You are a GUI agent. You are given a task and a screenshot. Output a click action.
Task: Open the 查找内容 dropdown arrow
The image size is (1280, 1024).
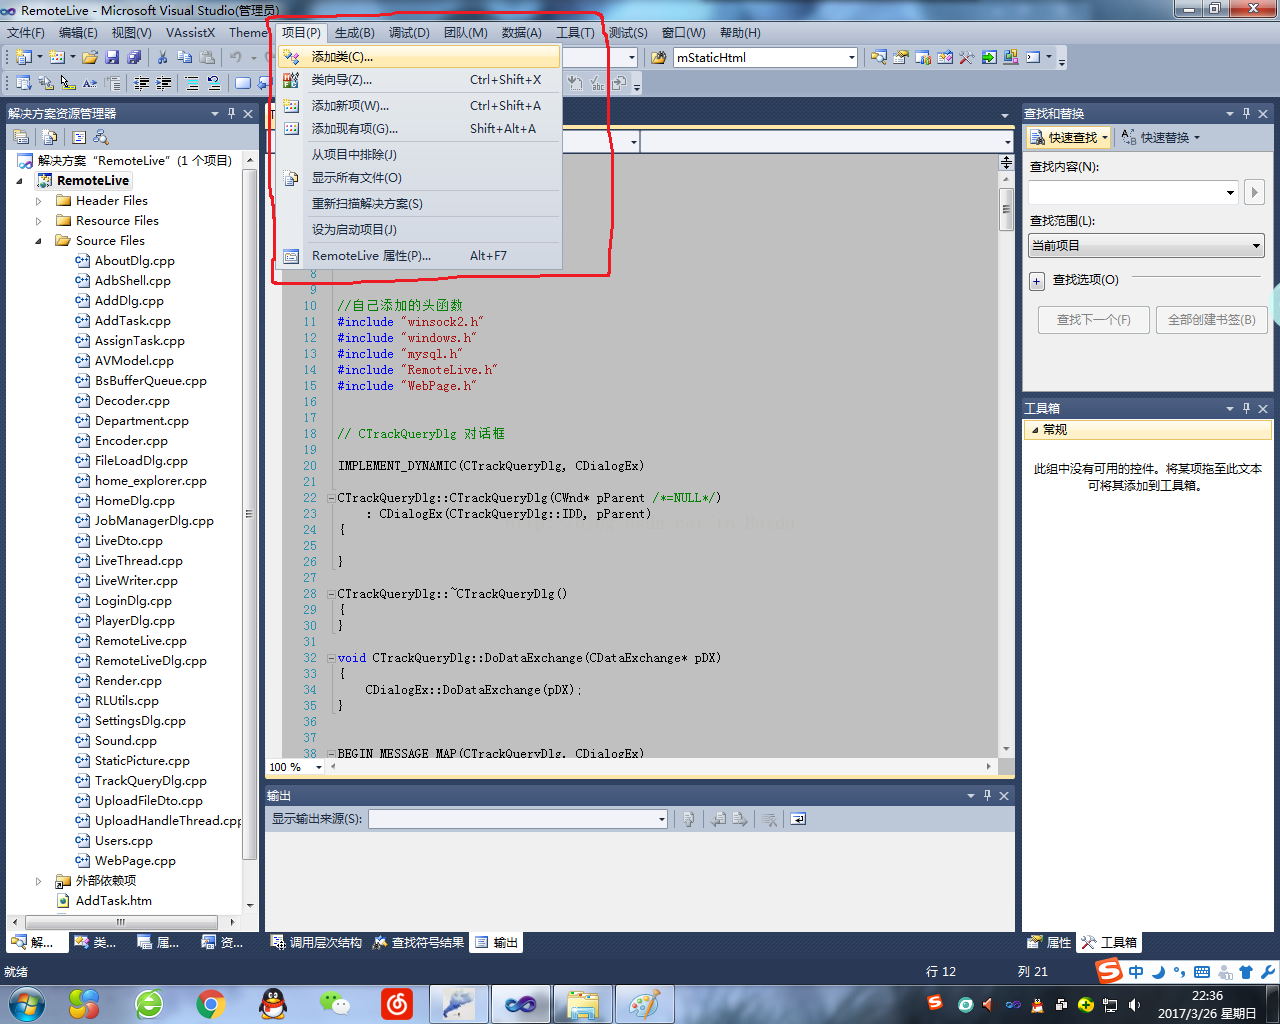coord(1230,192)
